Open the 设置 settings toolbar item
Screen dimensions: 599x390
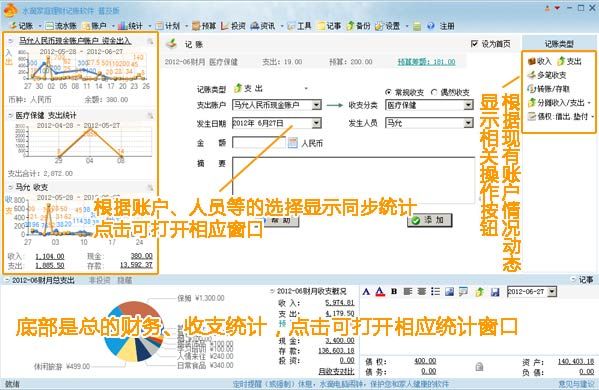pyautogui.click(x=388, y=26)
